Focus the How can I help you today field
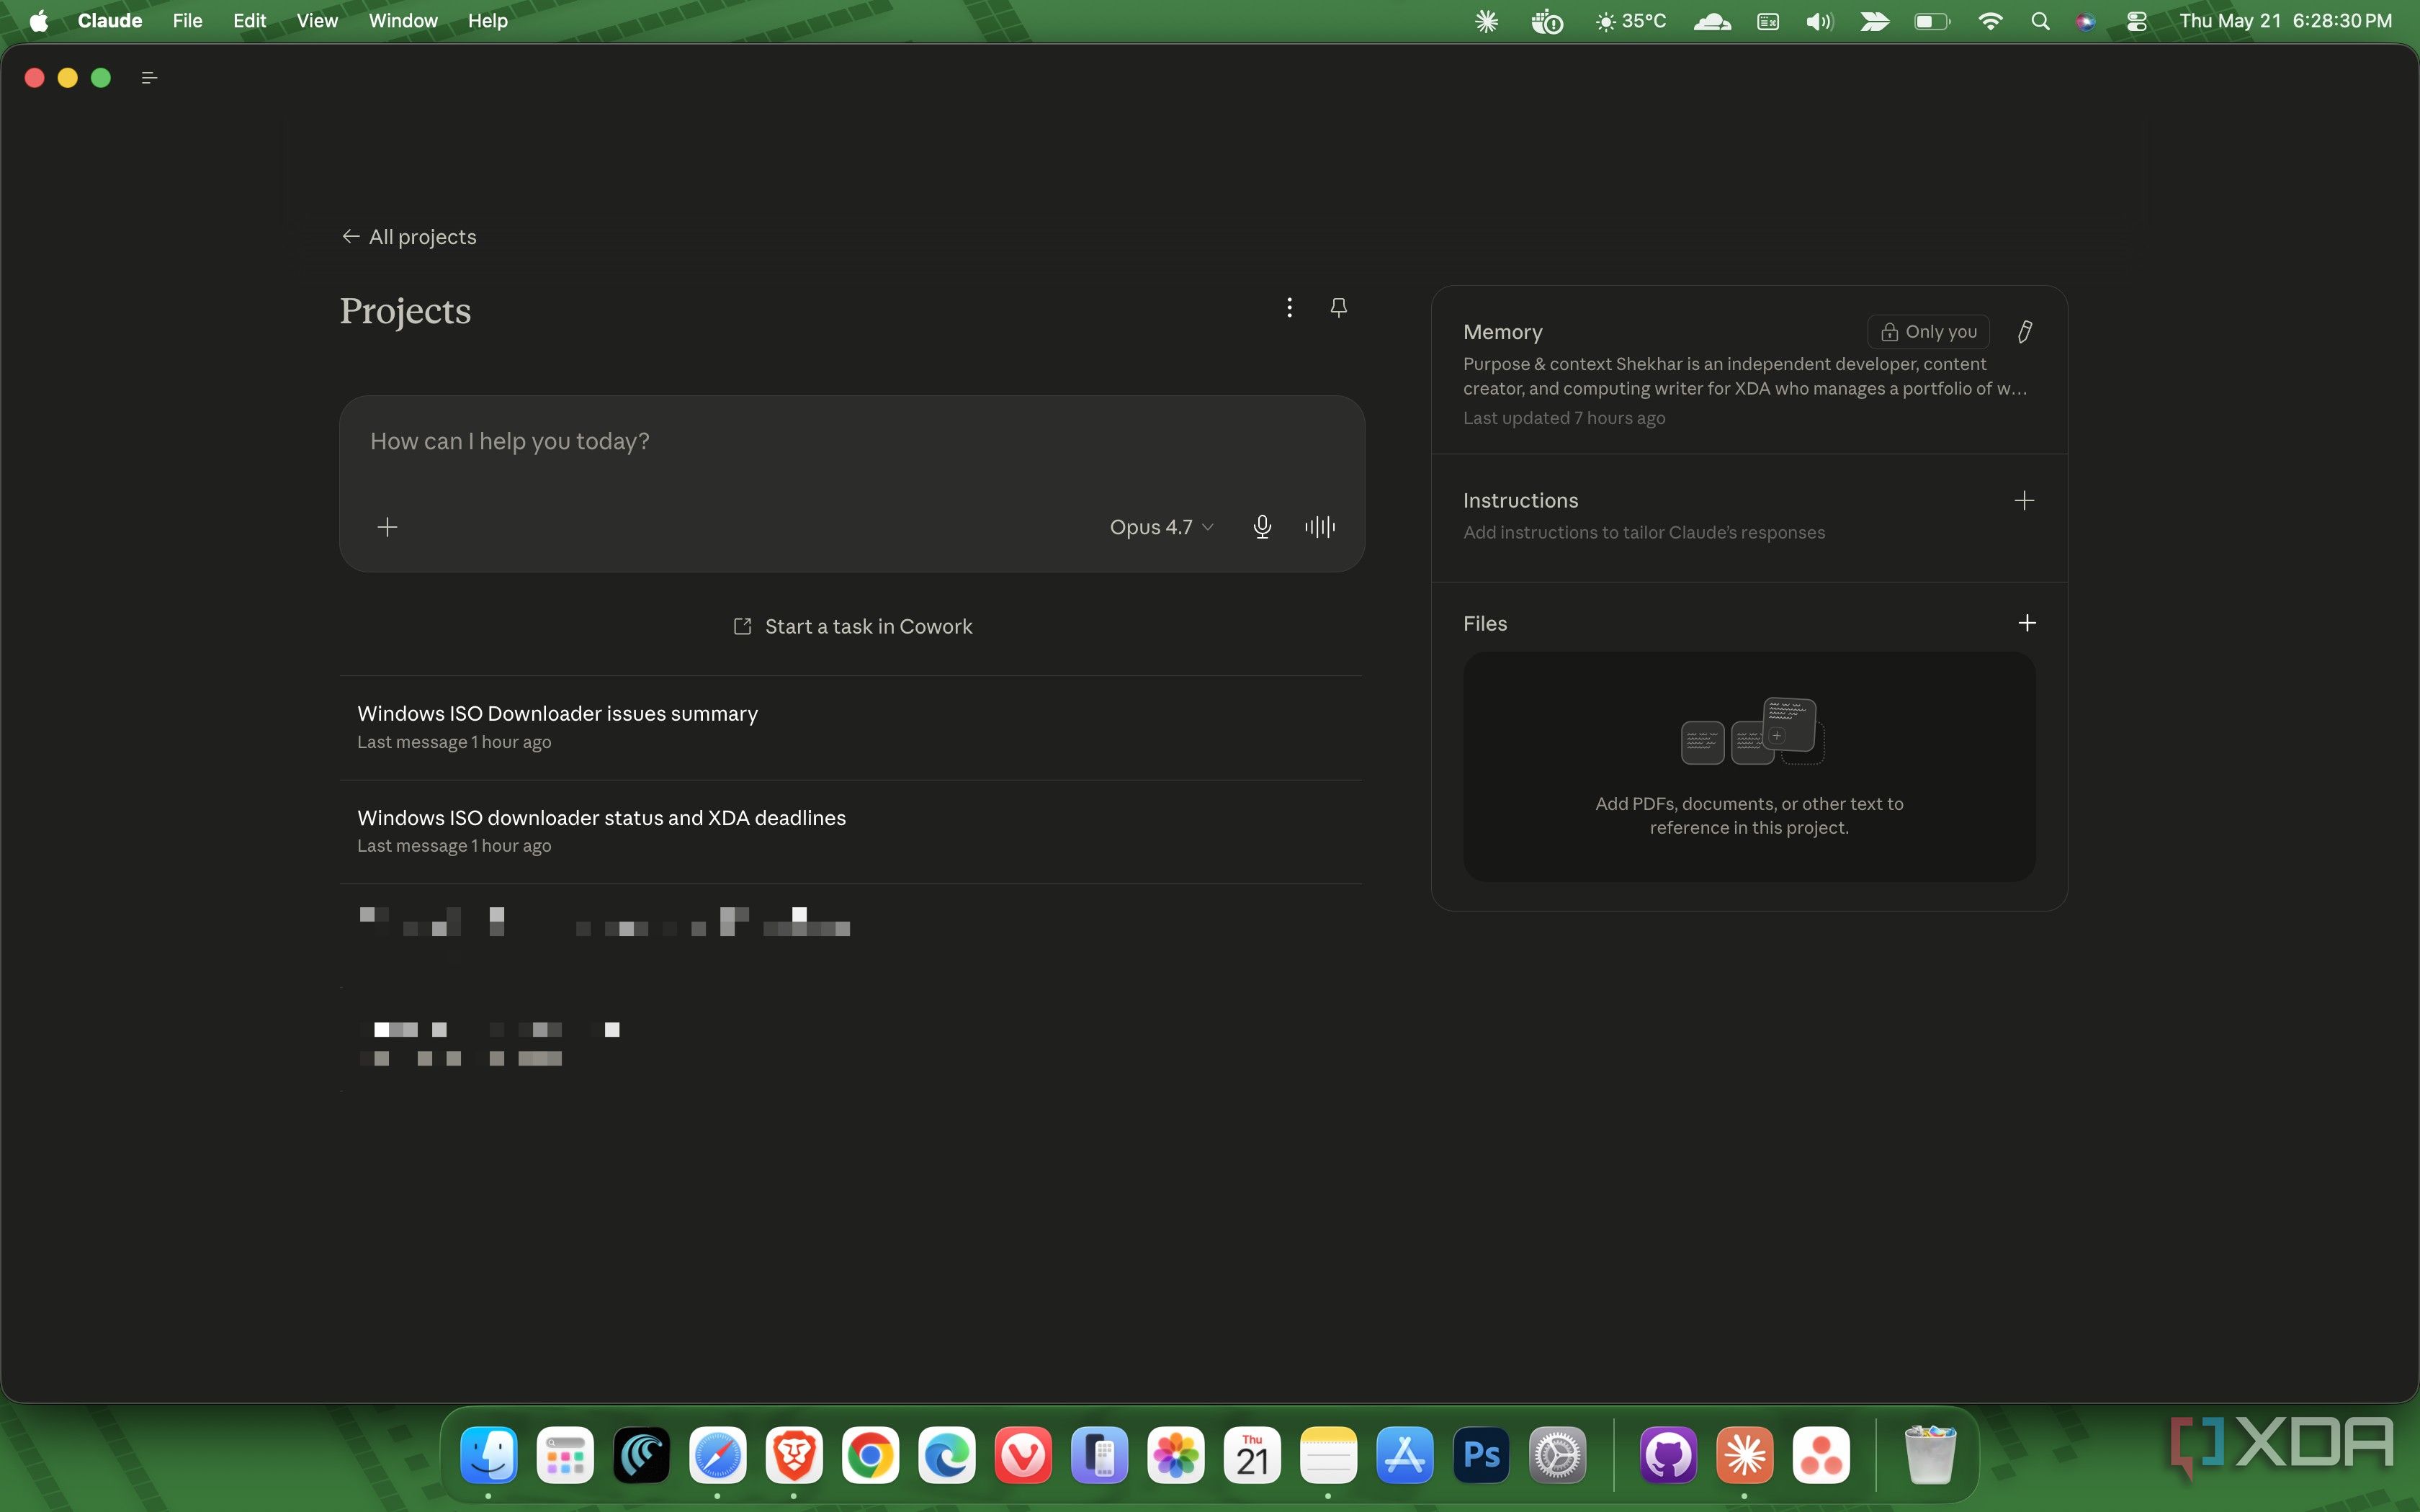This screenshot has height=1512, width=2420. coord(851,442)
